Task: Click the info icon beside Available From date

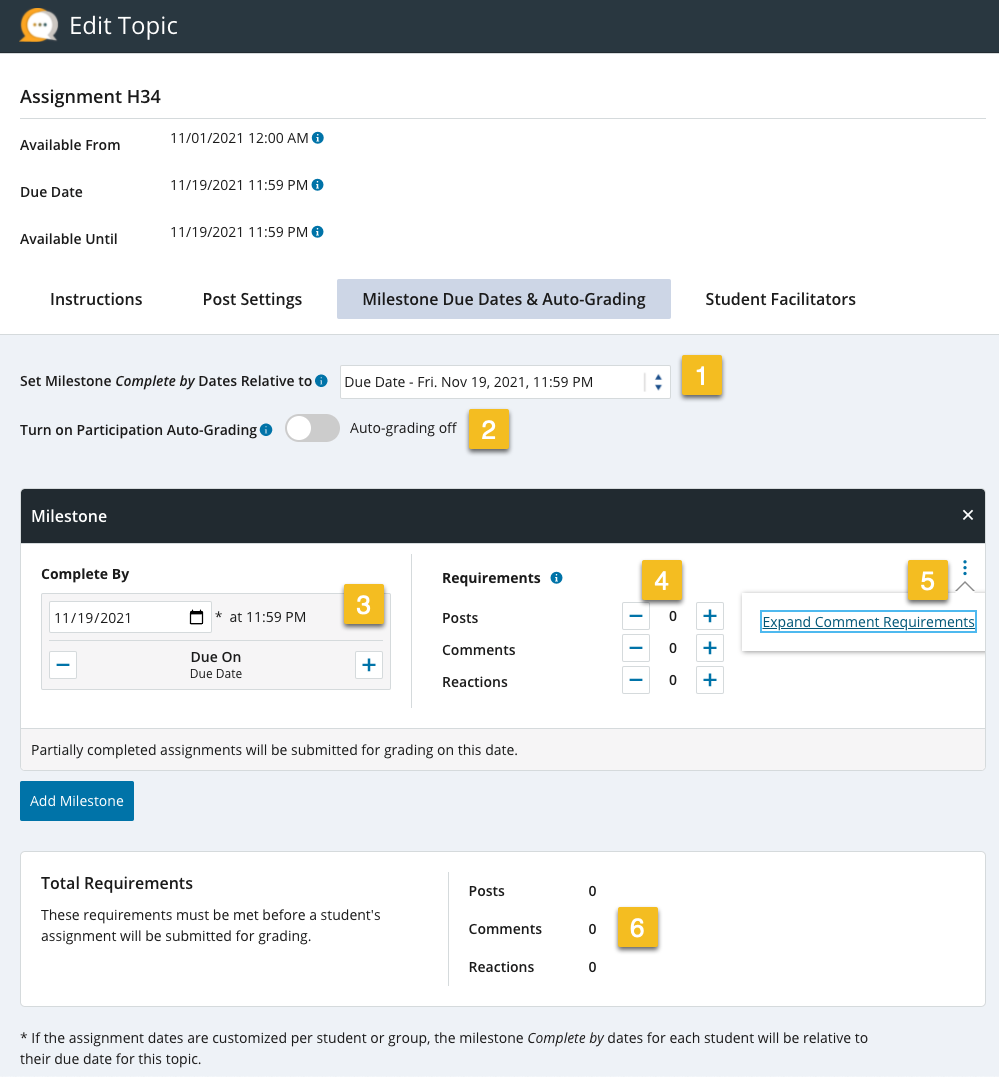Action: click(x=318, y=138)
